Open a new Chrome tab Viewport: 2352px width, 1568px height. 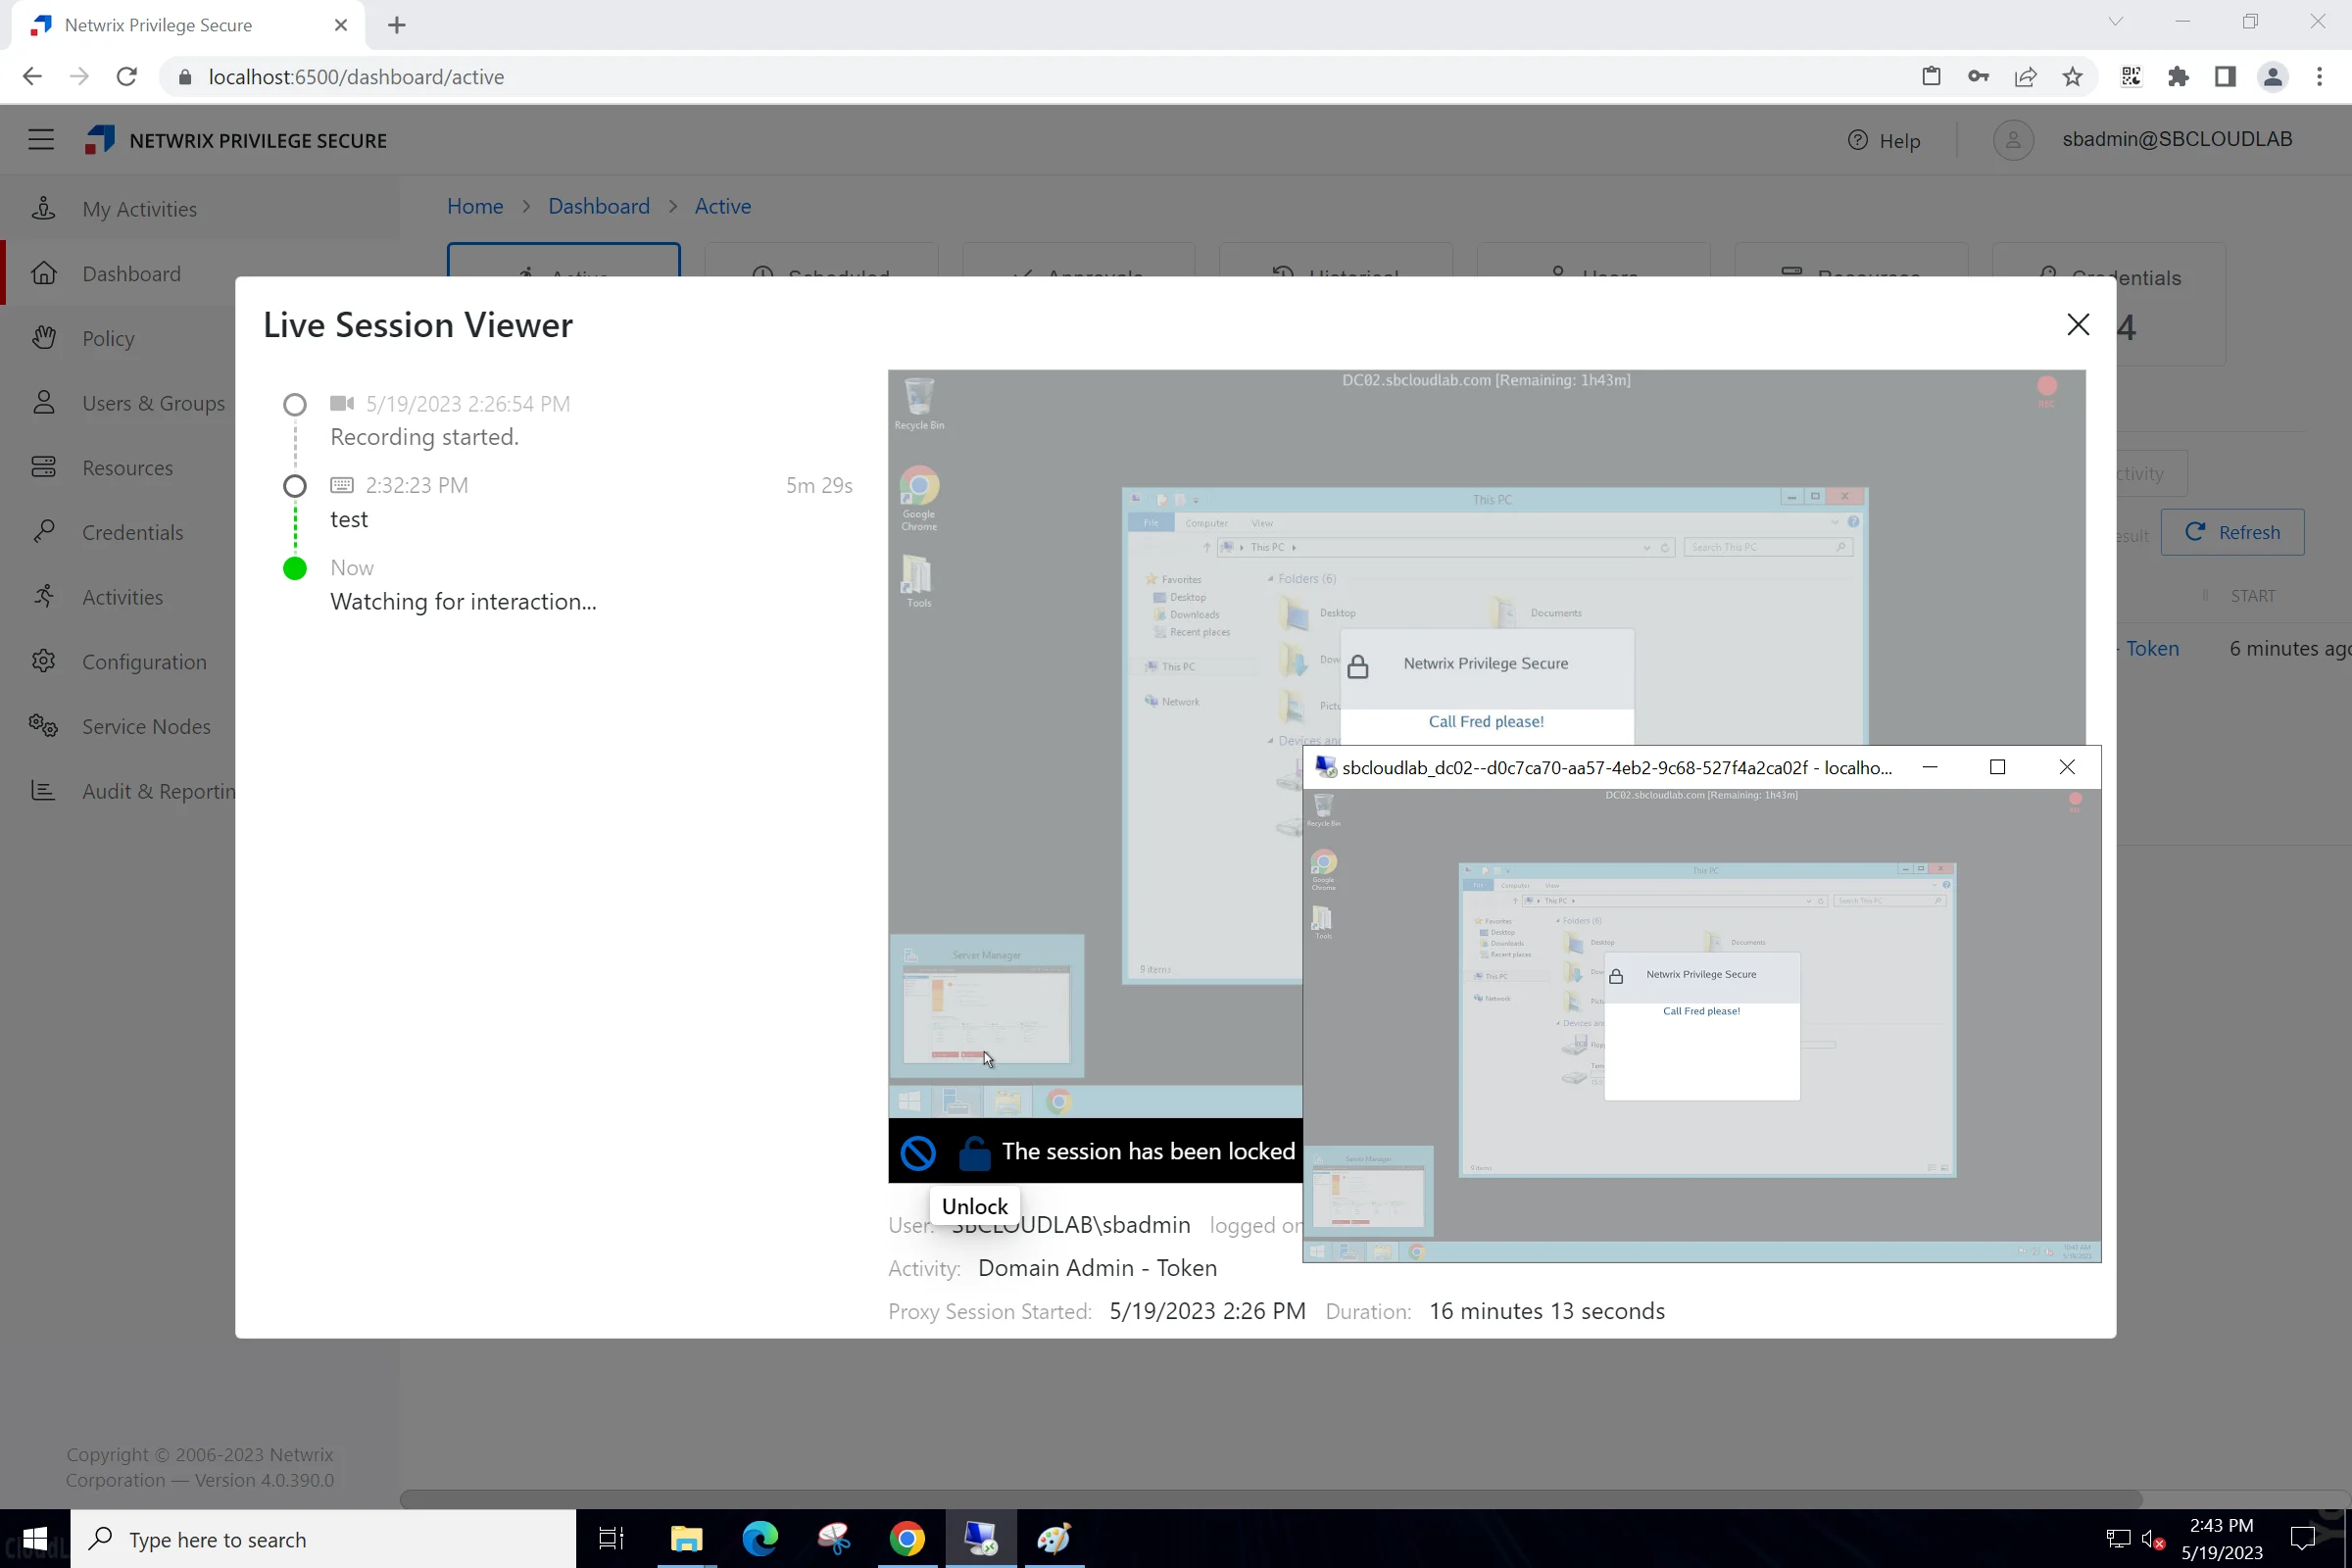pyautogui.click(x=397, y=25)
